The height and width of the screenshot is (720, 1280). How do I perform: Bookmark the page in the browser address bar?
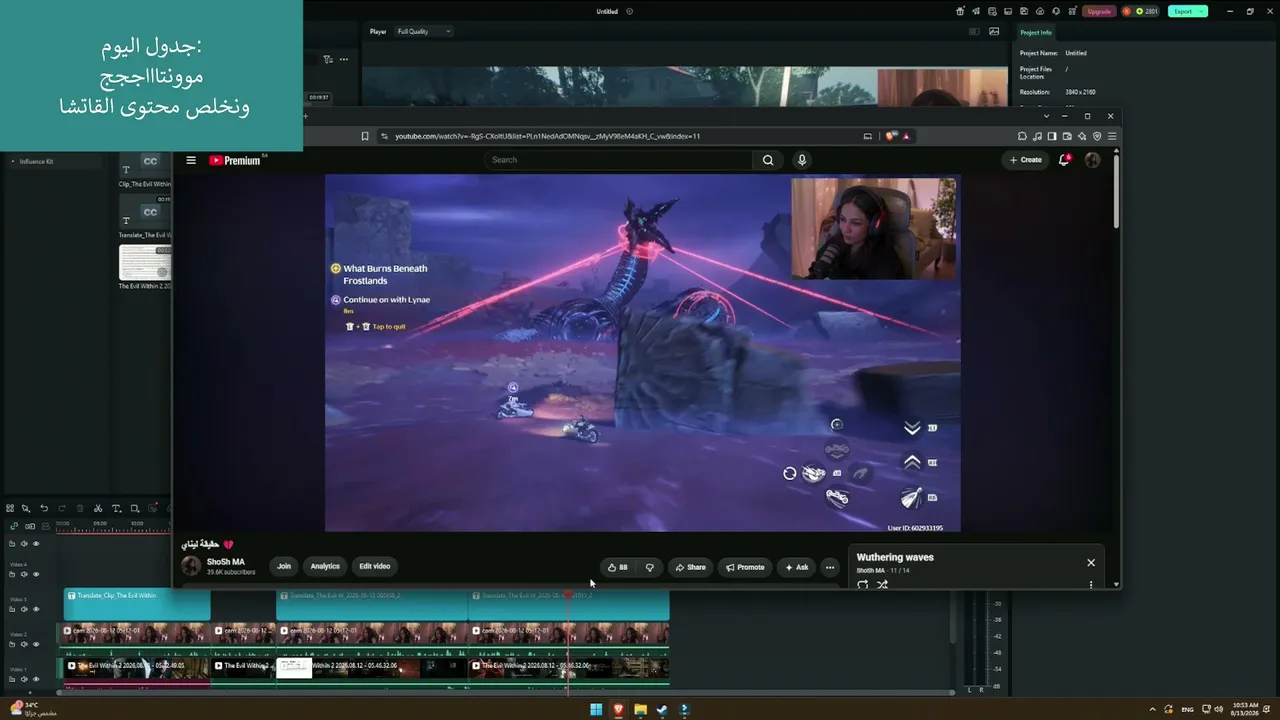click(x=365, y=136)
